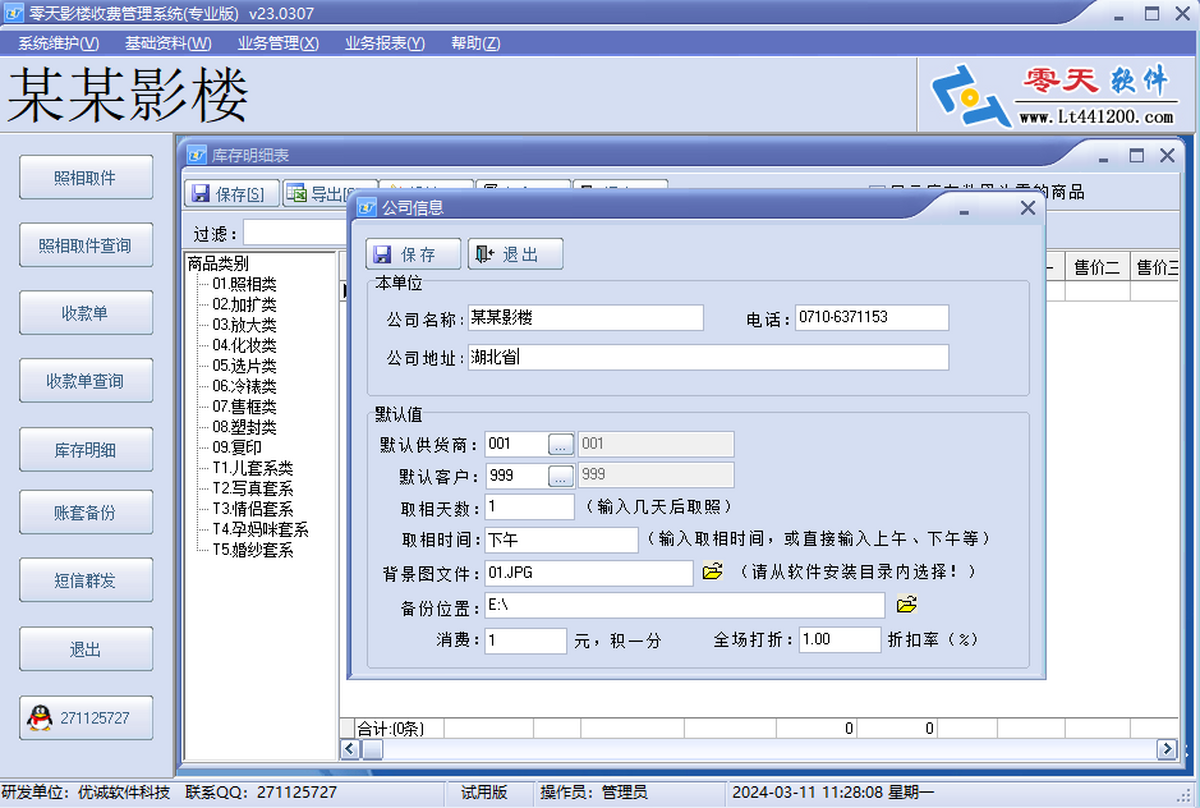Screen dimensions: 1200x808
Task: Click 账套备份 sidebar button
Action: 86,513
